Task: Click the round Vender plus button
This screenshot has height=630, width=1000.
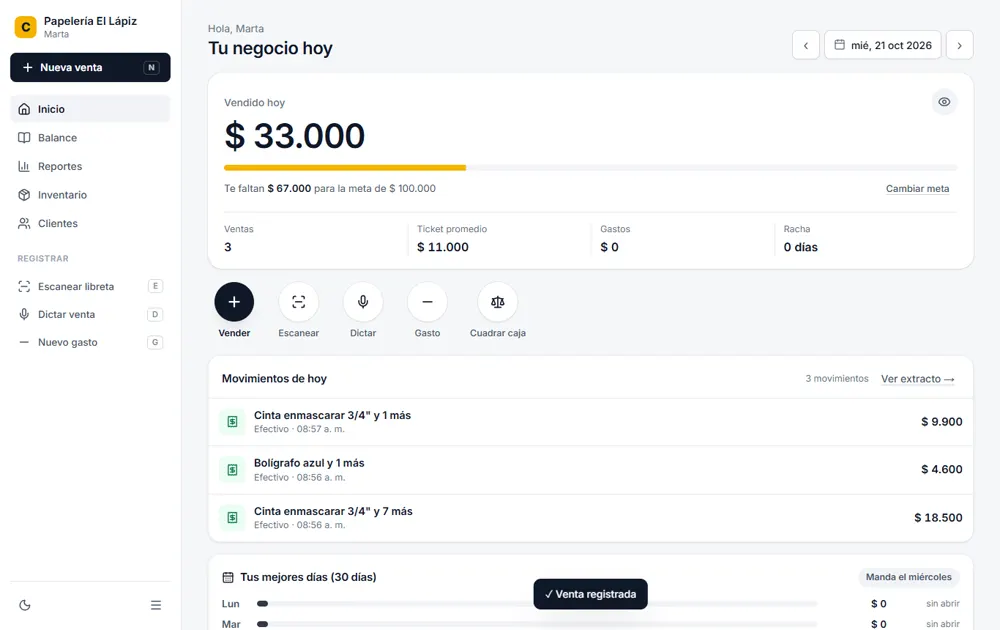Action: (x=234, y=302)
